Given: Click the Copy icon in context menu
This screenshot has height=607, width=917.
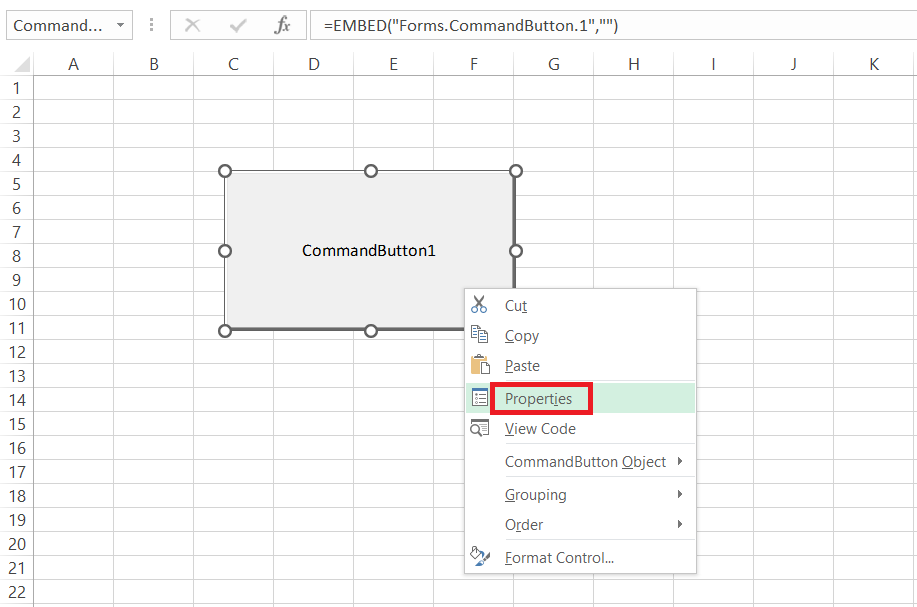Looking at the screenshot, I should (479, 335).
